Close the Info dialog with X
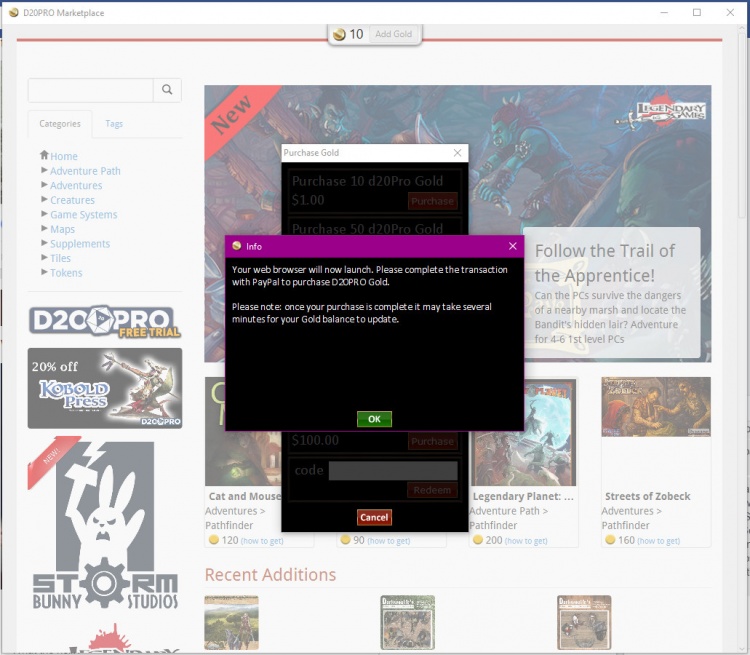Screen dimensions: 750x655 pyautogui.click(x=513, y=246)
